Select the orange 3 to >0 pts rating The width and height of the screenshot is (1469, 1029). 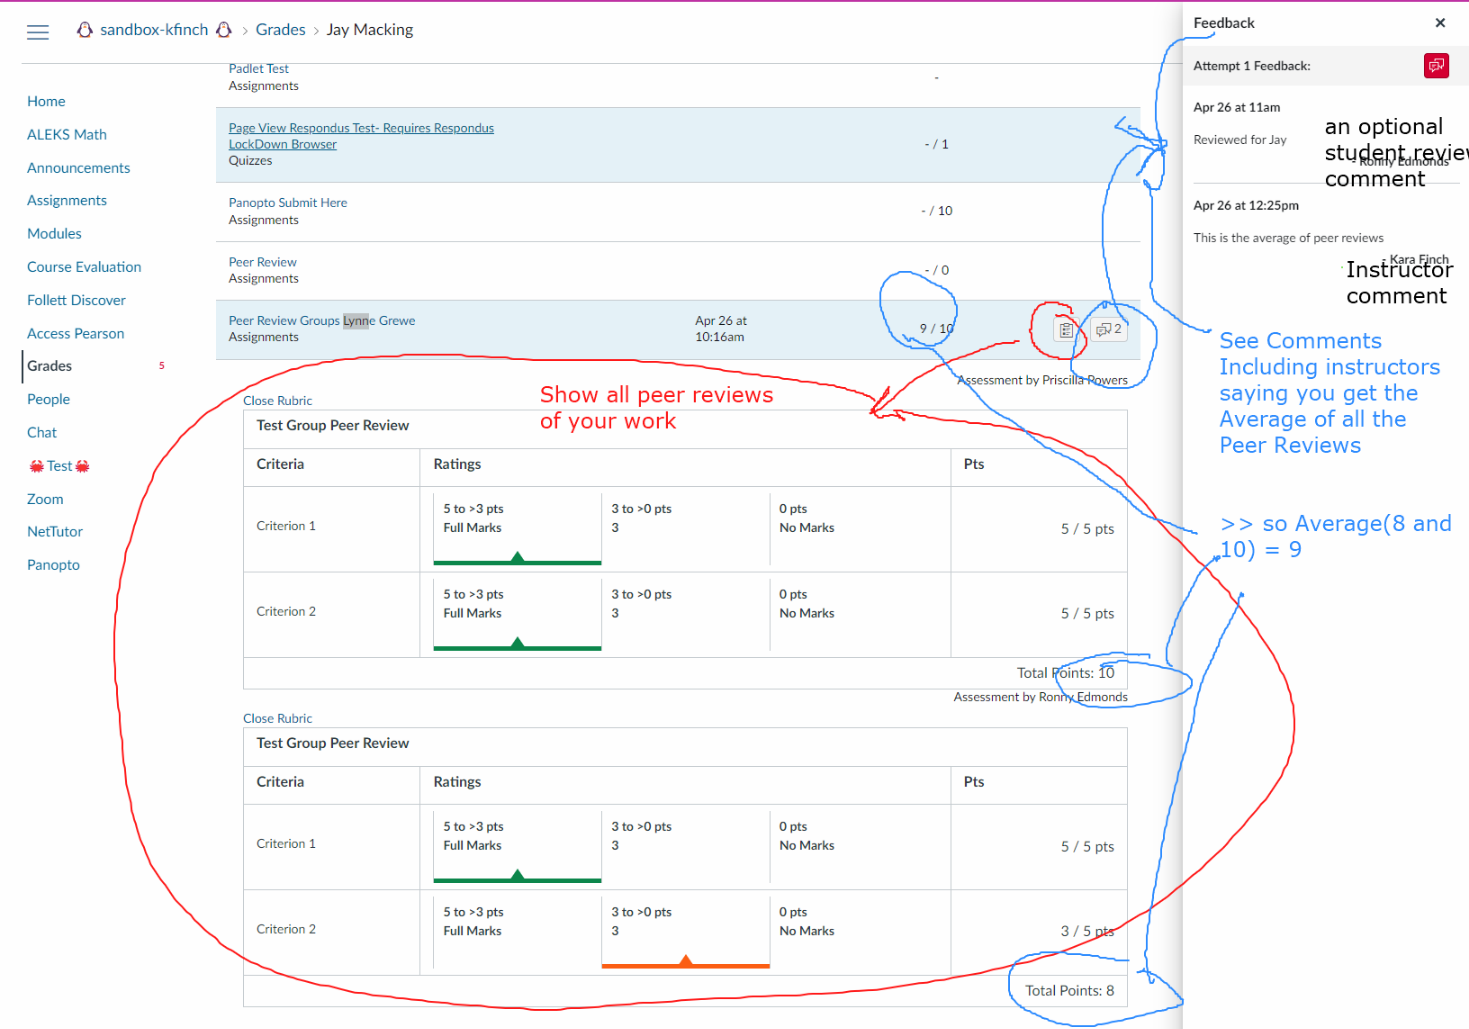tap(685, 930)
